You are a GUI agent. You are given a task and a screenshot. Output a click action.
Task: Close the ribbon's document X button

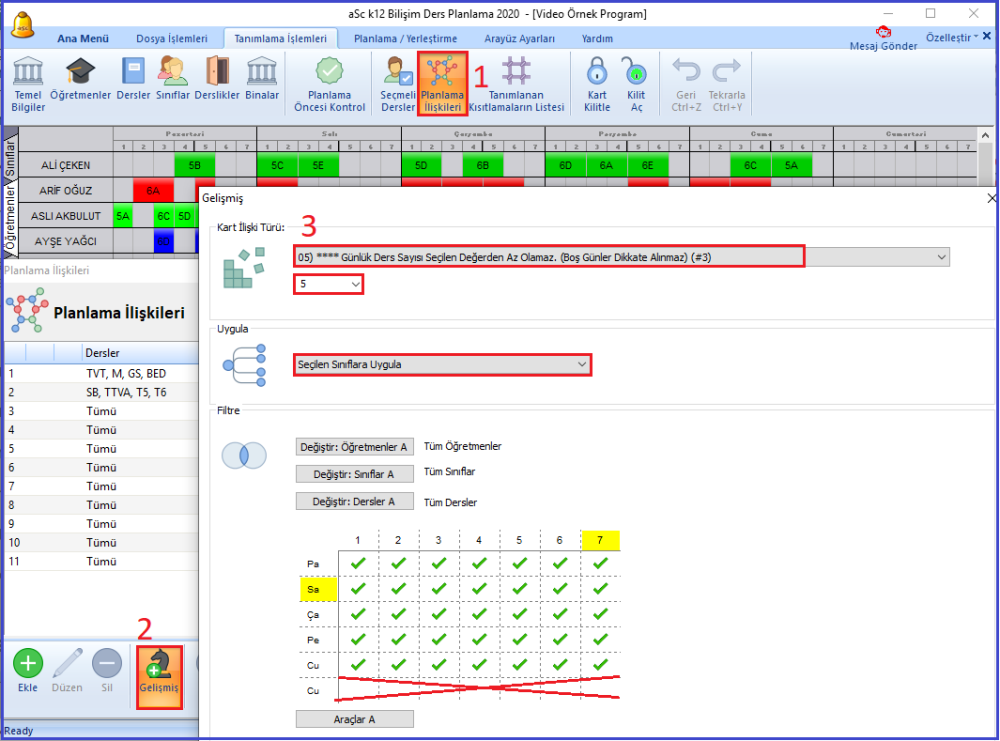[987, 36]
